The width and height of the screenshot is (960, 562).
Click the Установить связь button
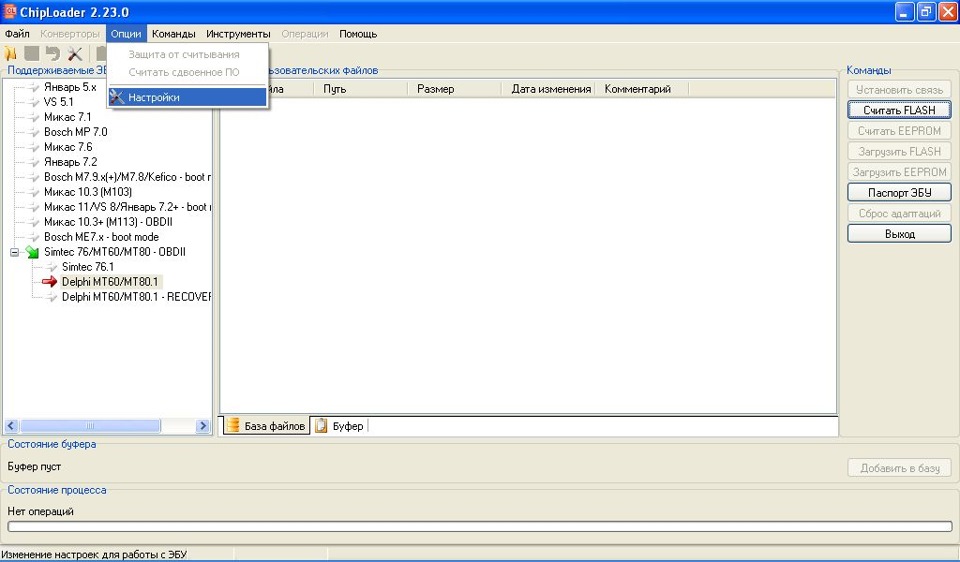coord(899,89)
